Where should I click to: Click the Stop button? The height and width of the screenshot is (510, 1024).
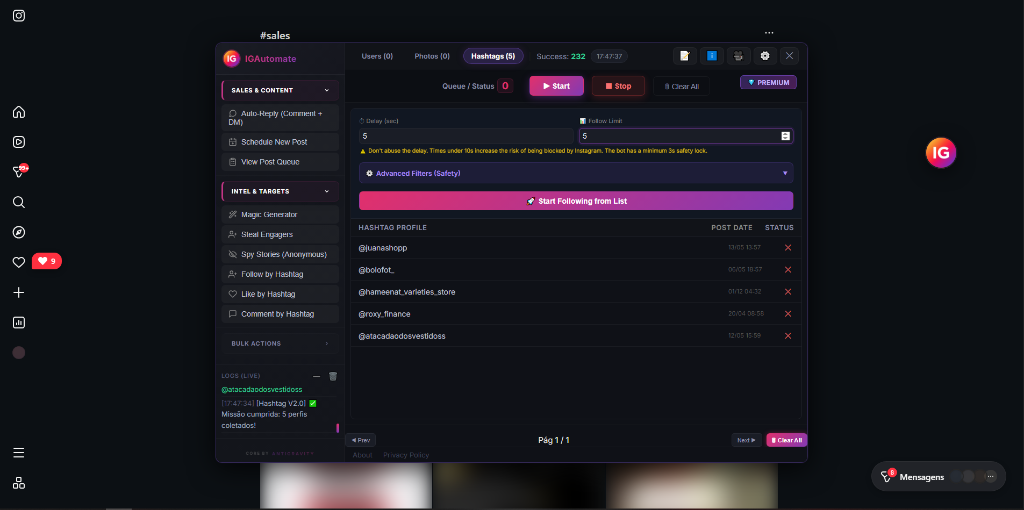618,86
